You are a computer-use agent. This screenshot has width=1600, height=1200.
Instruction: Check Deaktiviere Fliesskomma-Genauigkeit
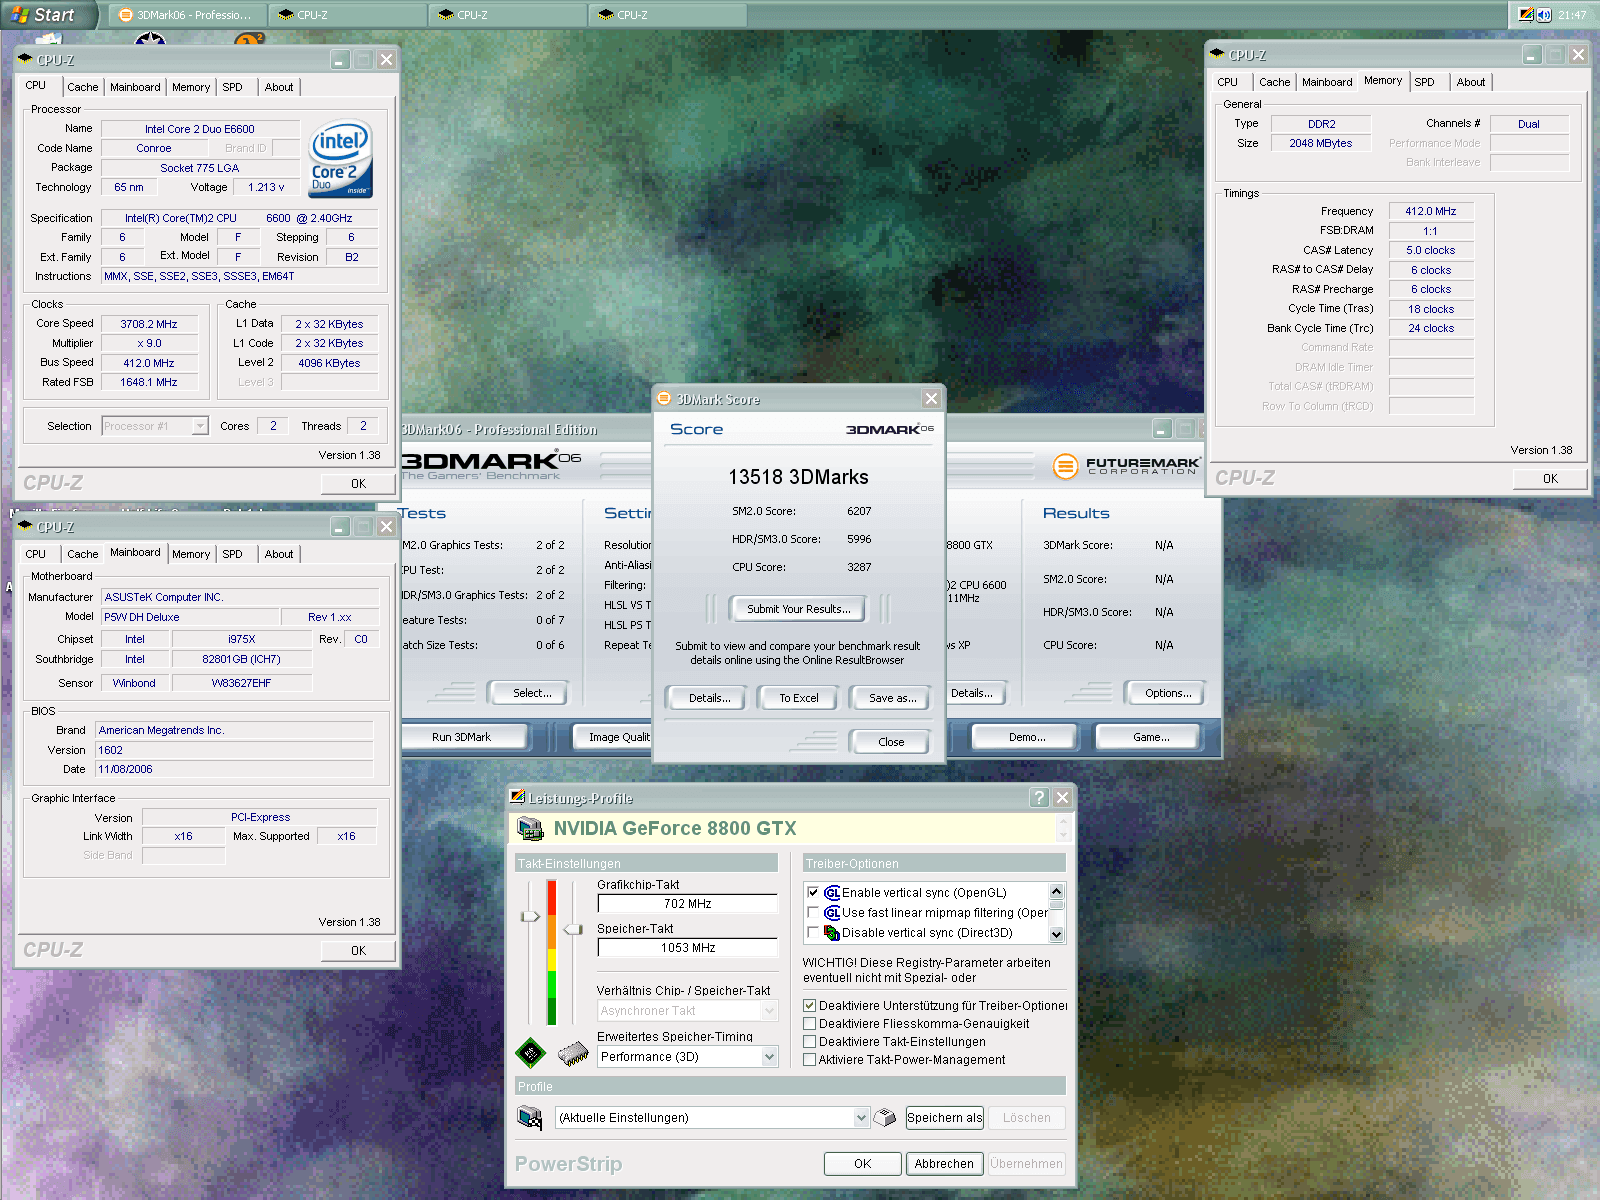[x=810, y=1024]
